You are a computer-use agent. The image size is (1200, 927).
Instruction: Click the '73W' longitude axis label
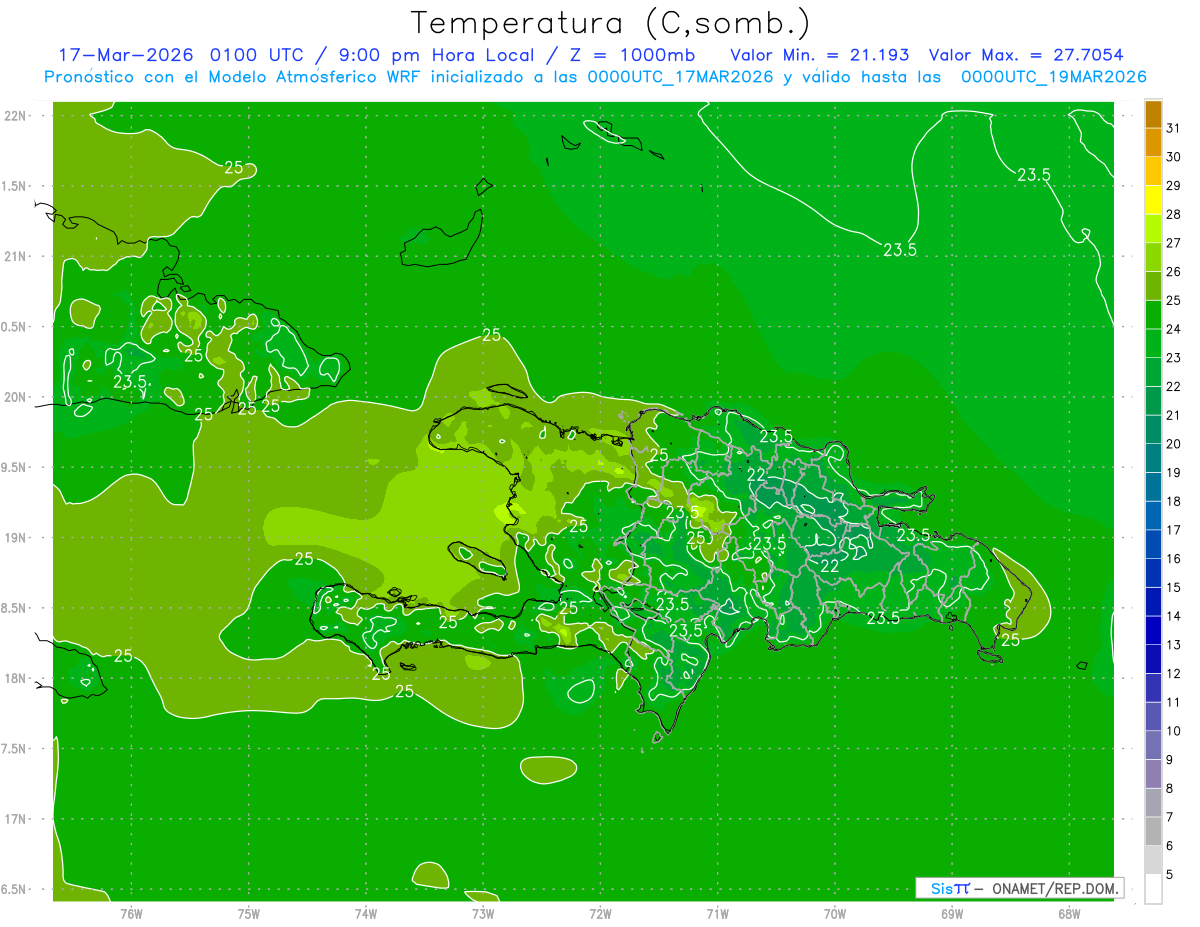click(483, 913)
